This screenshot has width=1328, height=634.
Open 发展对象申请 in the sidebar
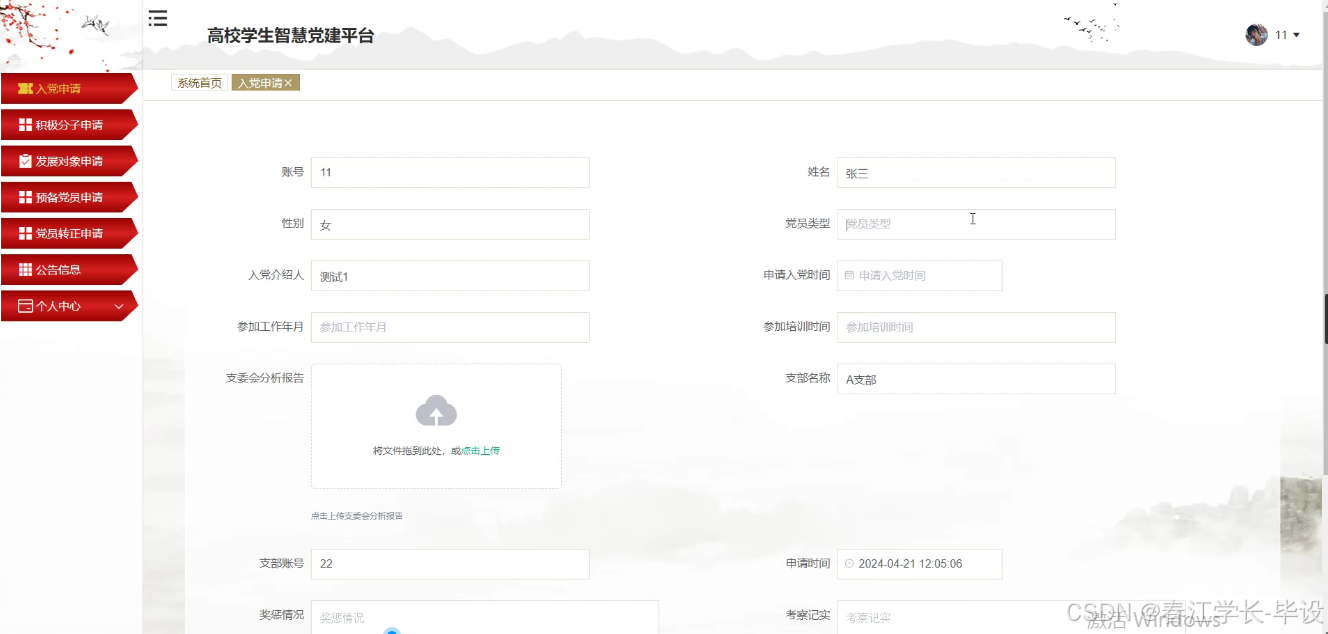[x=68, y=161]
